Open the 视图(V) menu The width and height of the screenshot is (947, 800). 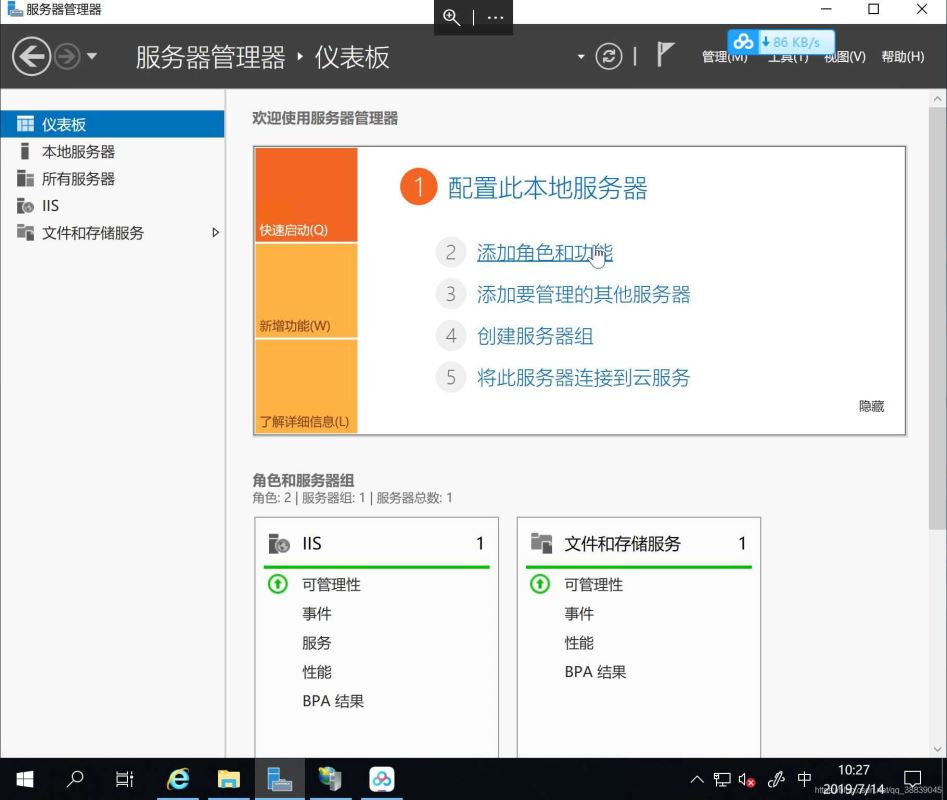(x=844, y=57)
